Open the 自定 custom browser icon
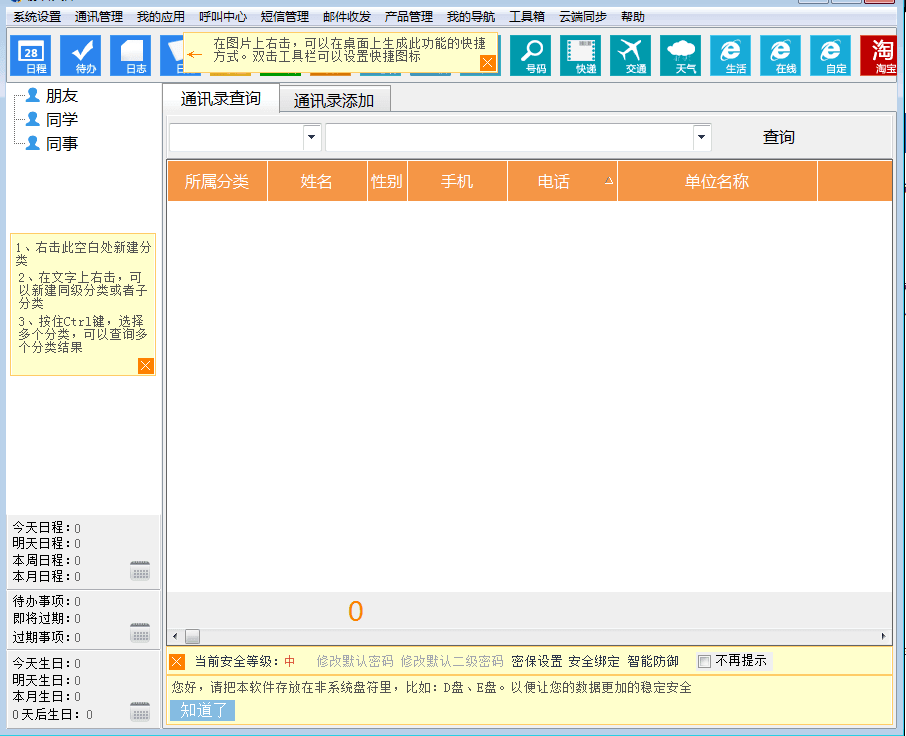906x736 pixels. (830, 55)
